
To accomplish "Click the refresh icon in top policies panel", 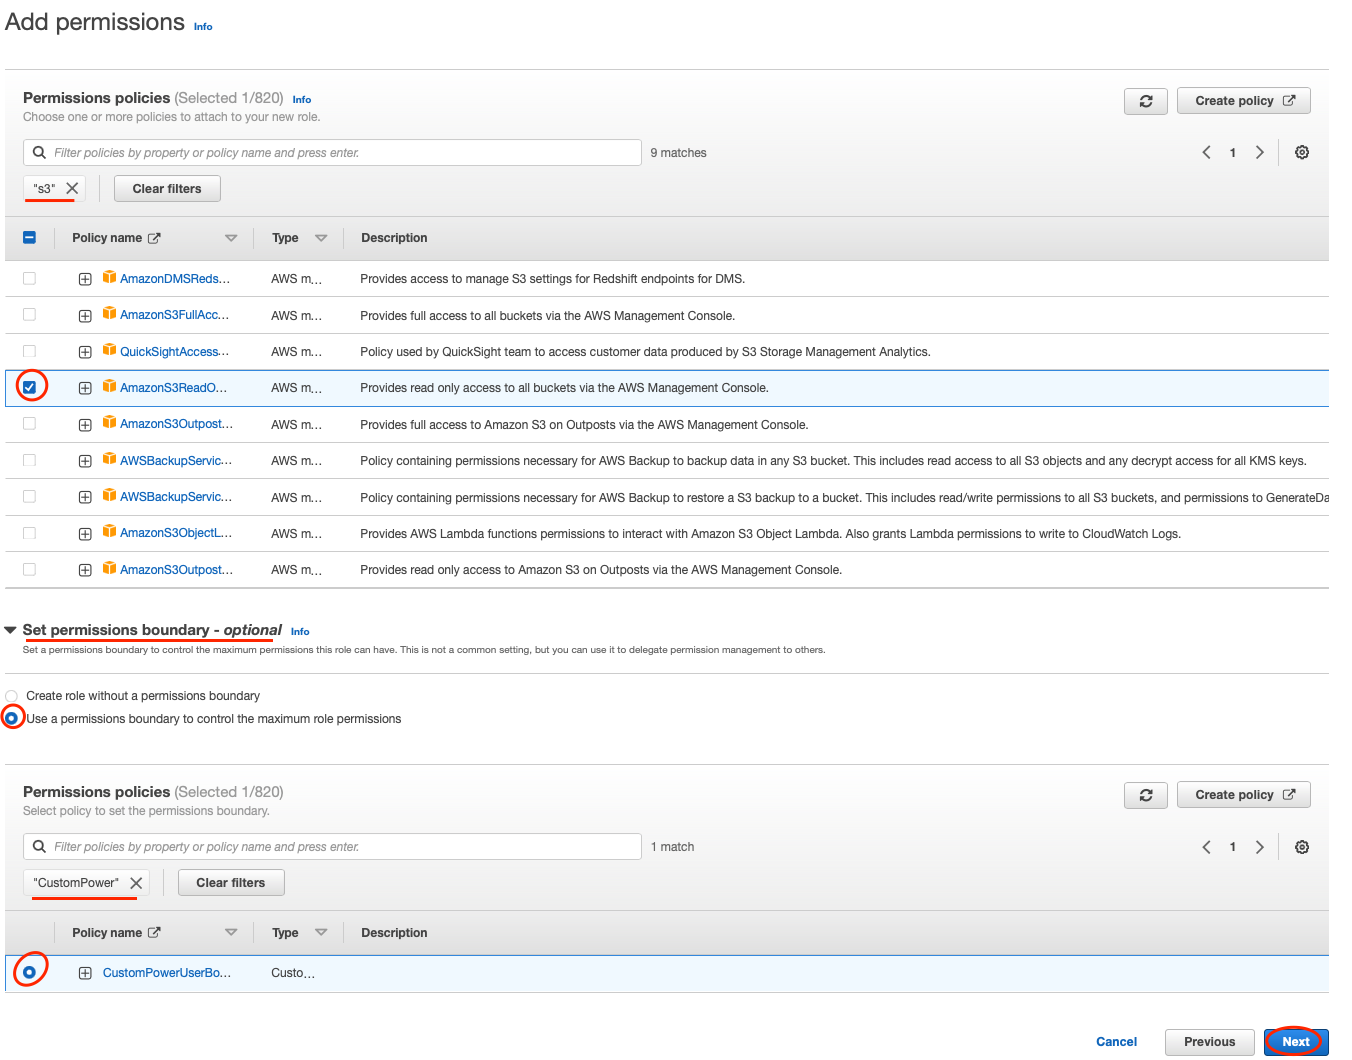I will (1145, 101).
